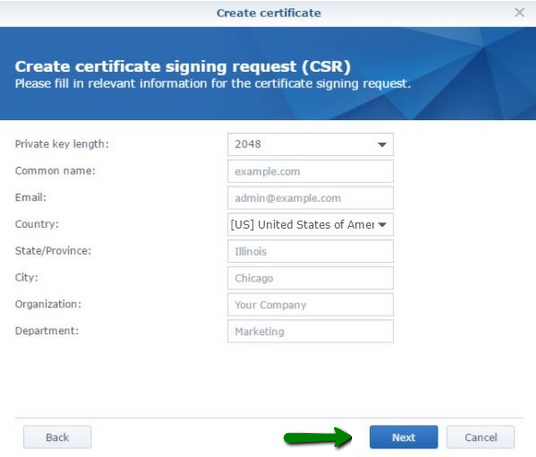This screenshot has width=536, height=457.
Task: Focus the Email input field
Action: 310,198
